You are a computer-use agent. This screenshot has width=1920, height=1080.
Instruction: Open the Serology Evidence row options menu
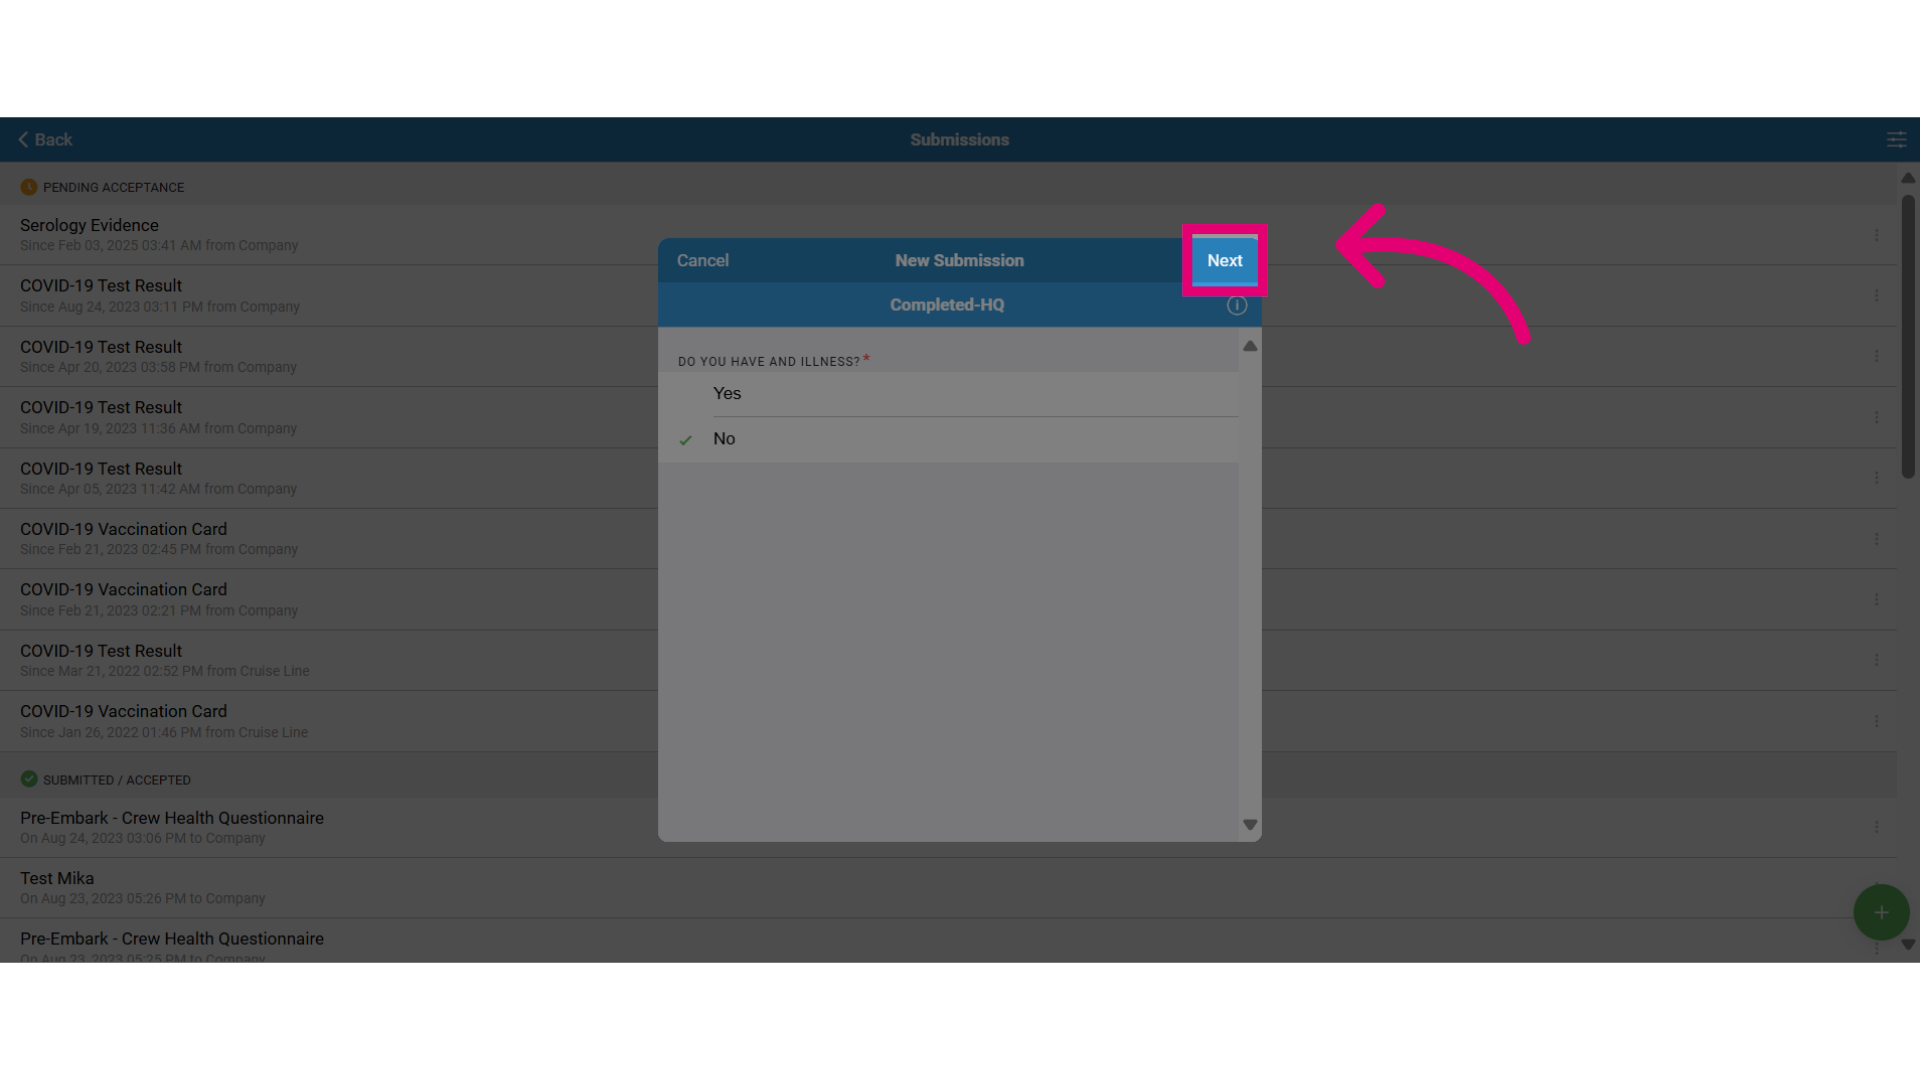point(1876,235)
